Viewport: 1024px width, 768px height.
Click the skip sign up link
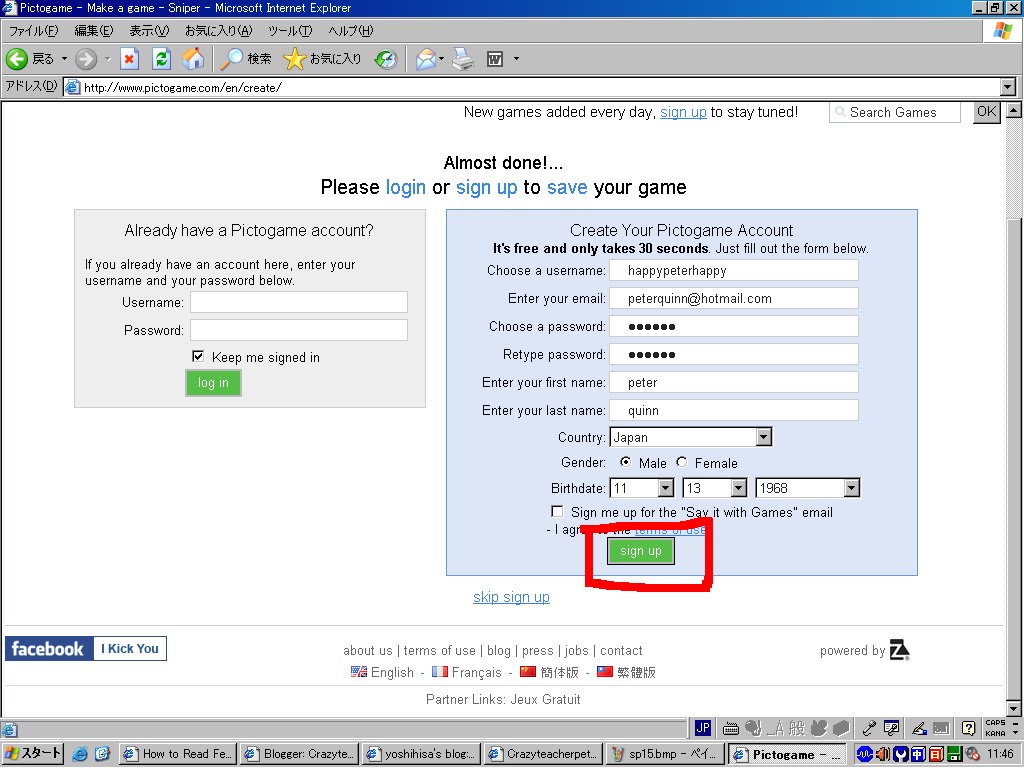point(511,597)
